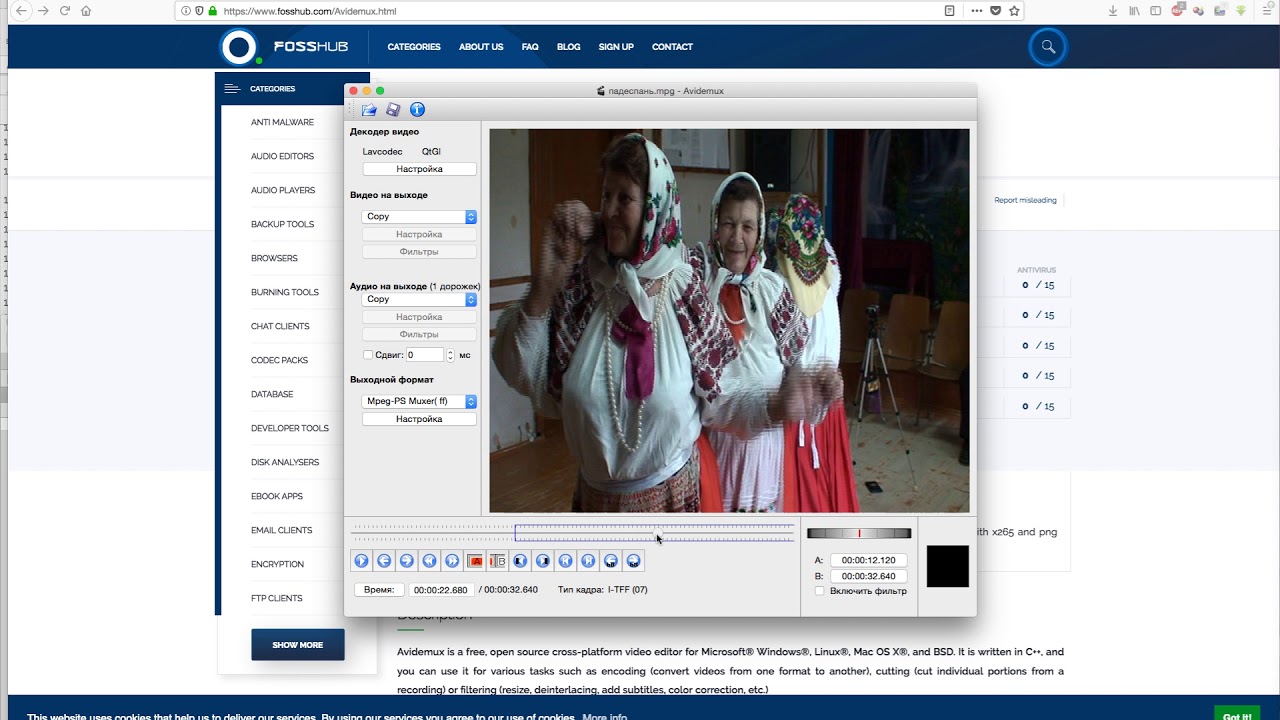Image resolution: width=1280 pixels, height=720 pixels.
Task: Set selection end marker B
Action: point(497,561)
